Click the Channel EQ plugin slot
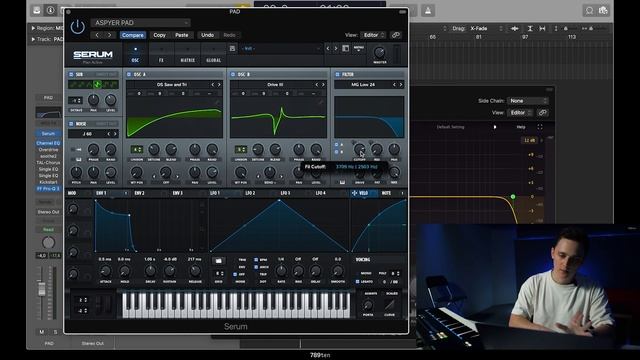 coord(48,143)
